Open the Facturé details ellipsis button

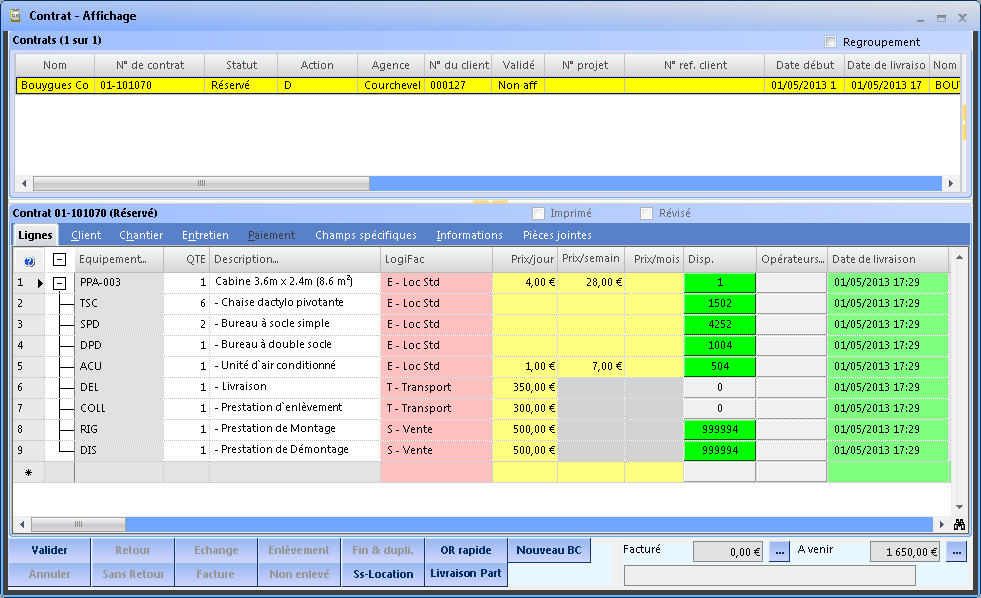tap(780, 551)
